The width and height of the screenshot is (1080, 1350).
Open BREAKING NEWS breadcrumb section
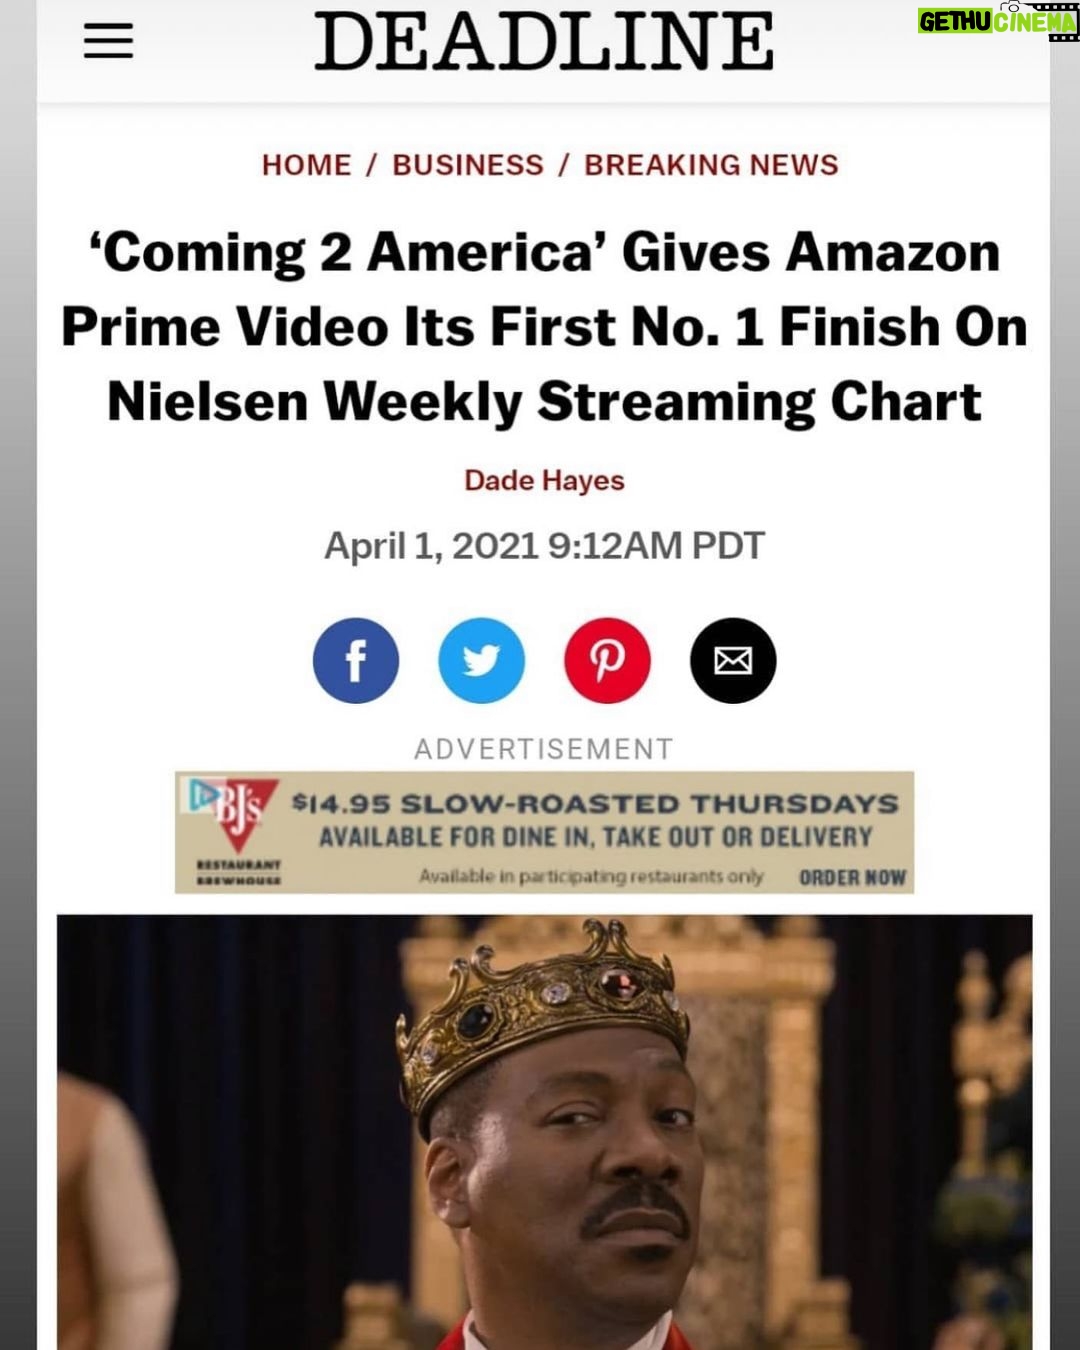(x=711, y=165)
